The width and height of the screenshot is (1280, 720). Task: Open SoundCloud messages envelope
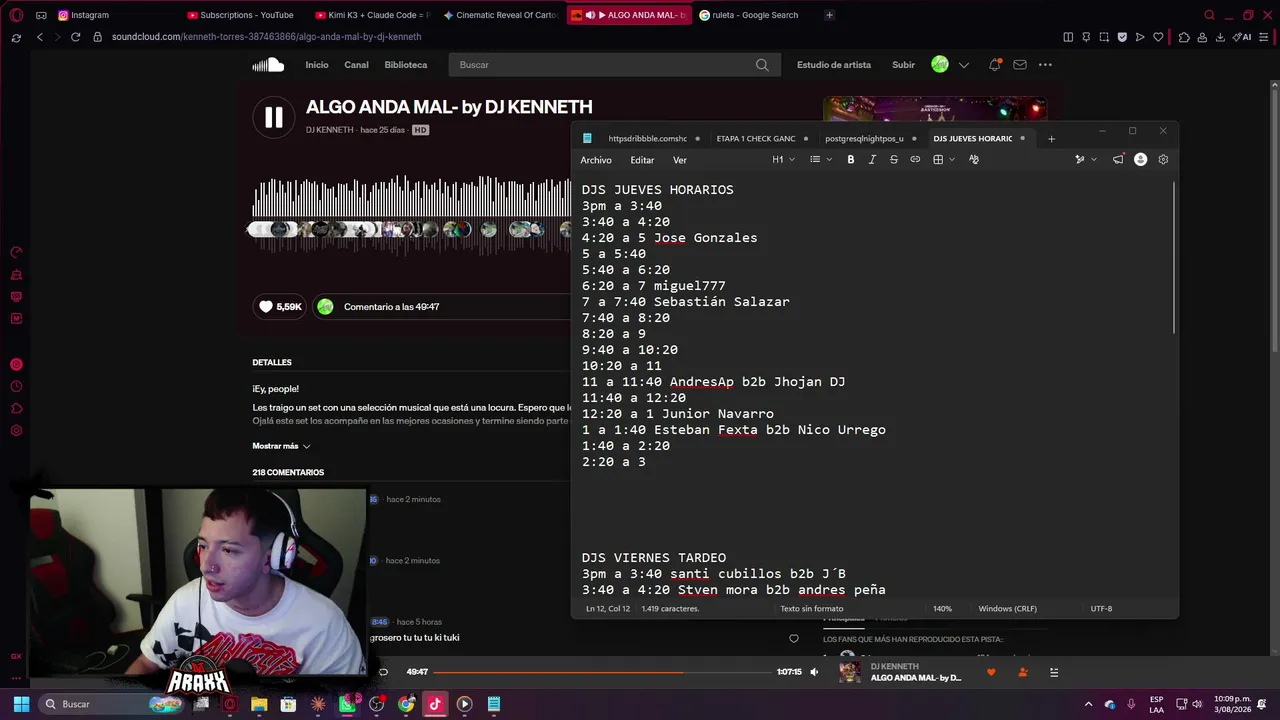tap(1020, 65)
